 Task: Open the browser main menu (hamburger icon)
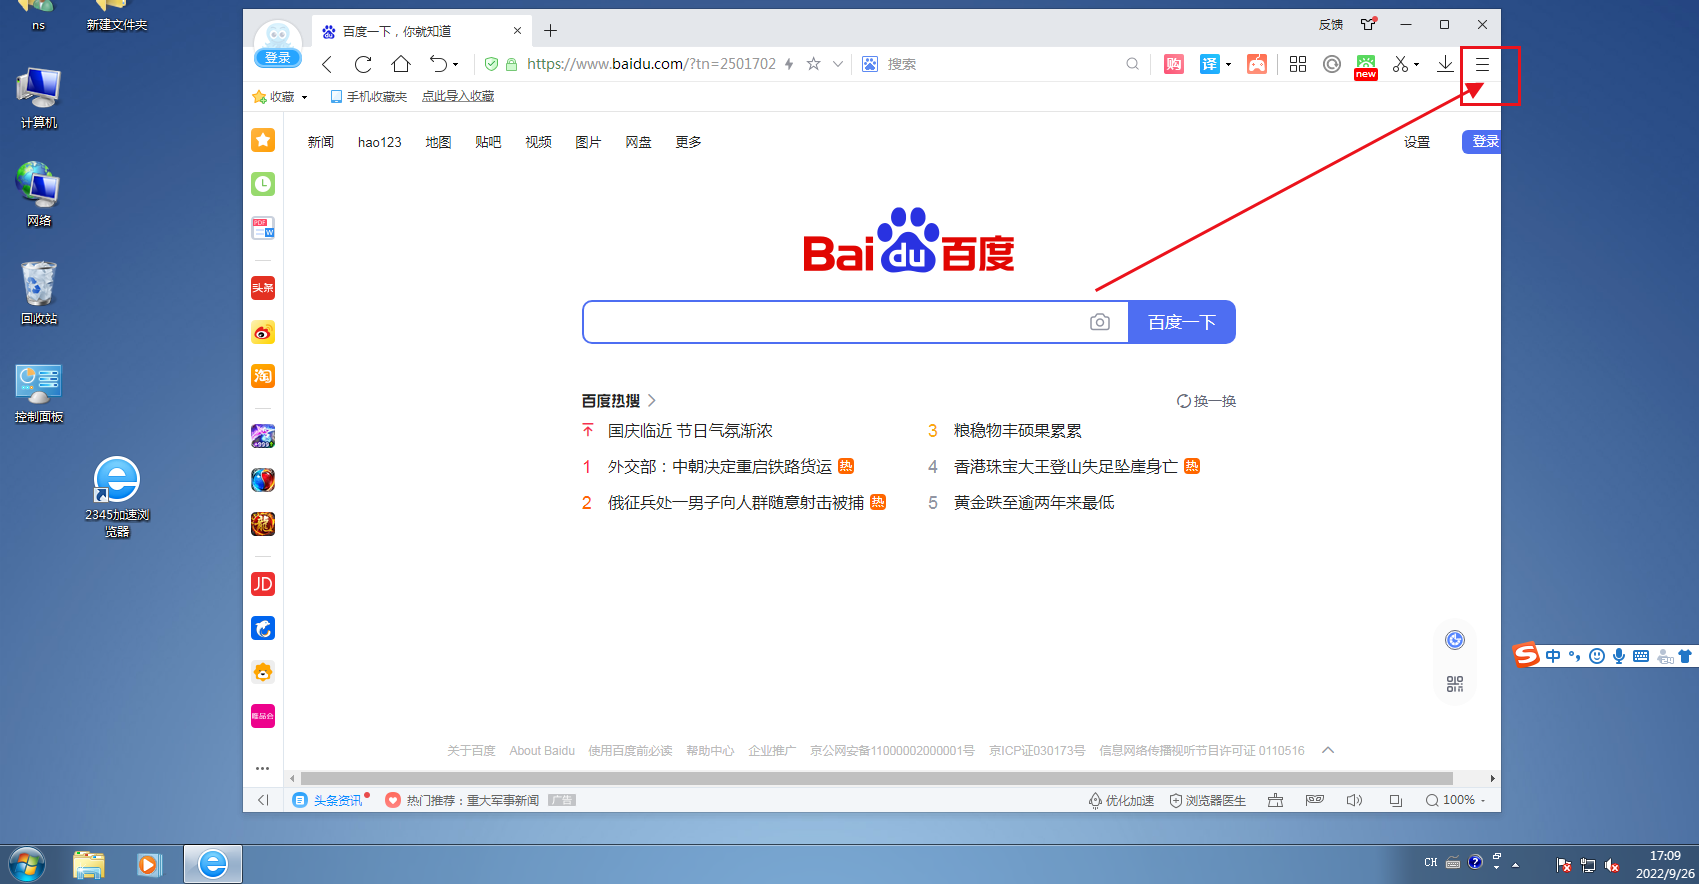(1482, 64)
